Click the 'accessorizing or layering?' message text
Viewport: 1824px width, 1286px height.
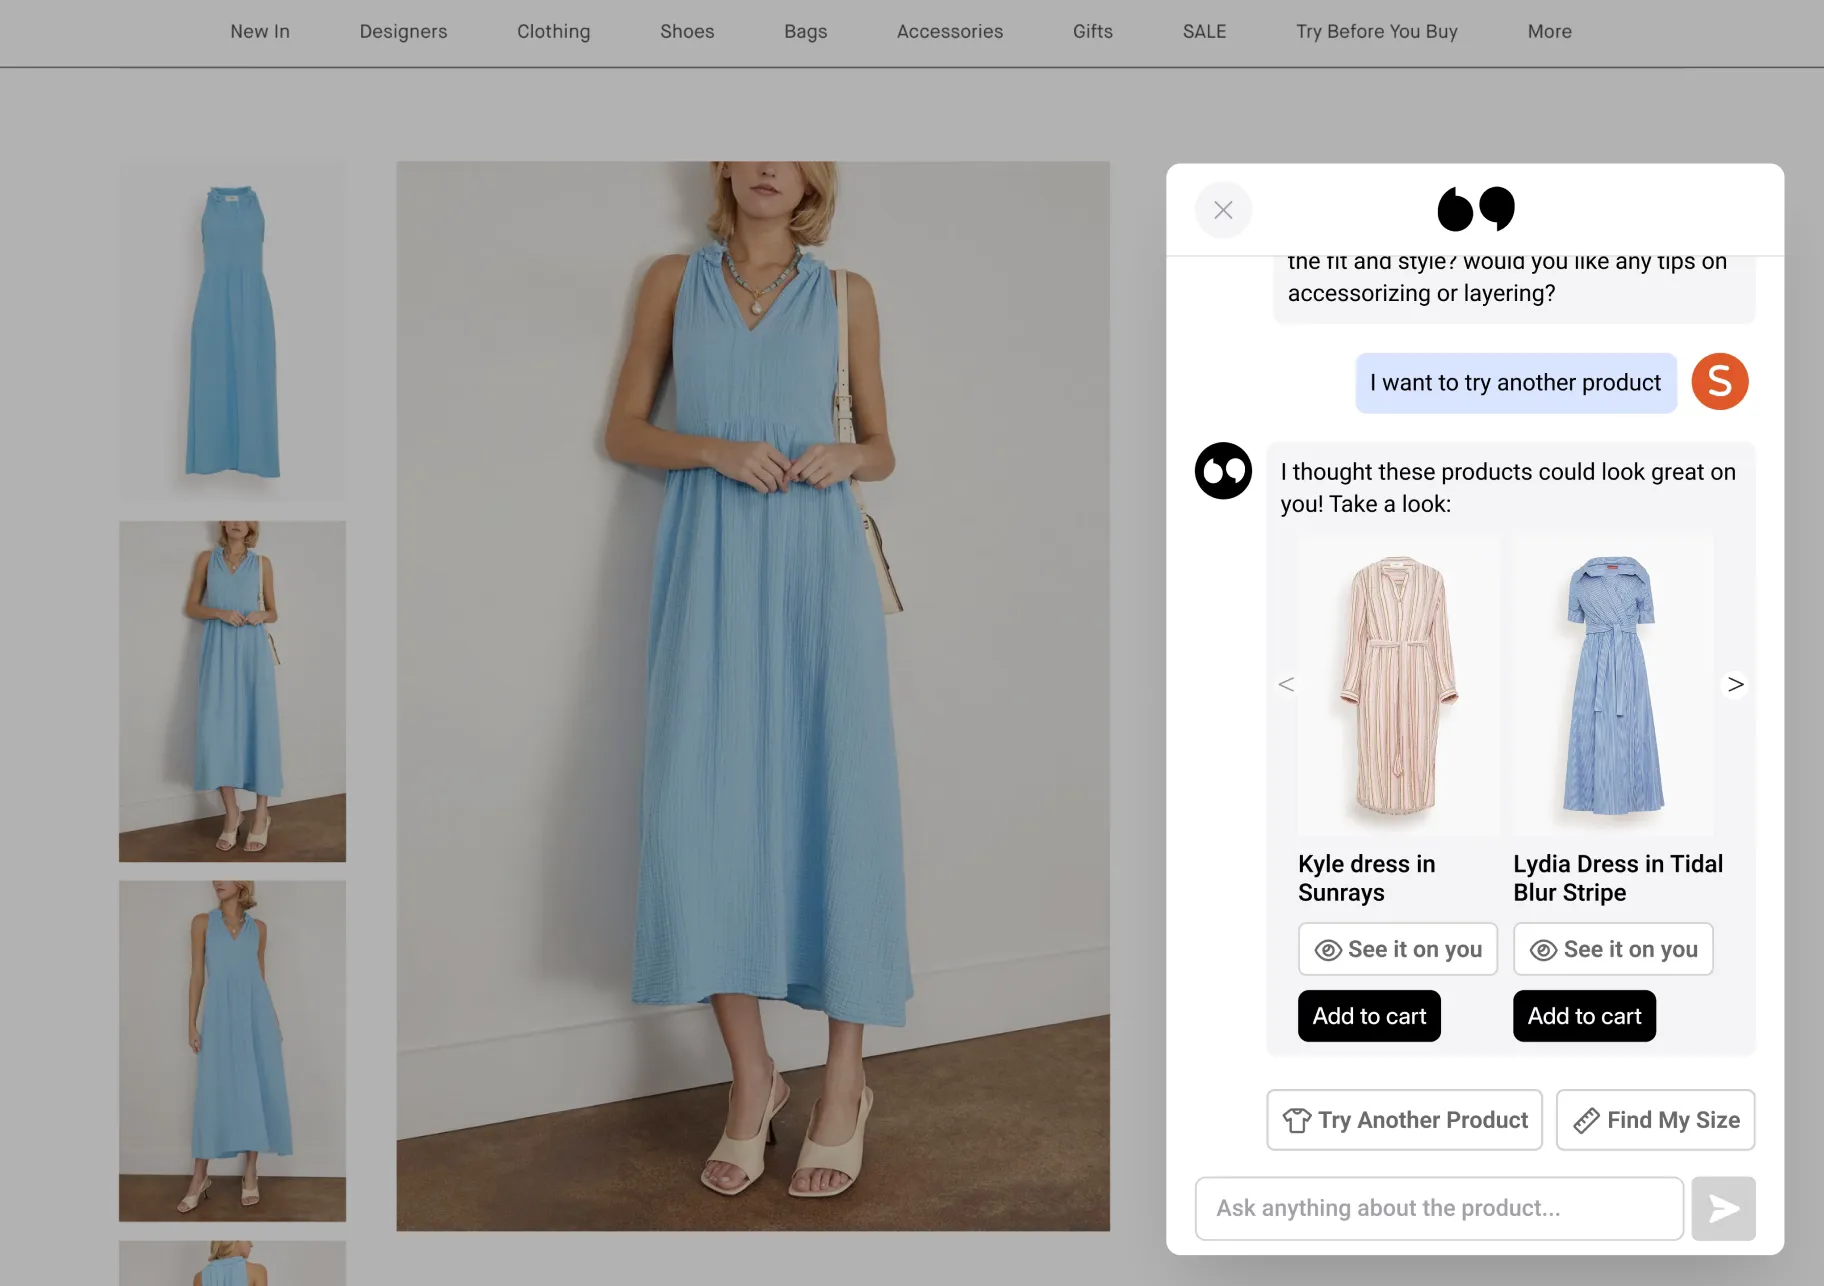1421,293
